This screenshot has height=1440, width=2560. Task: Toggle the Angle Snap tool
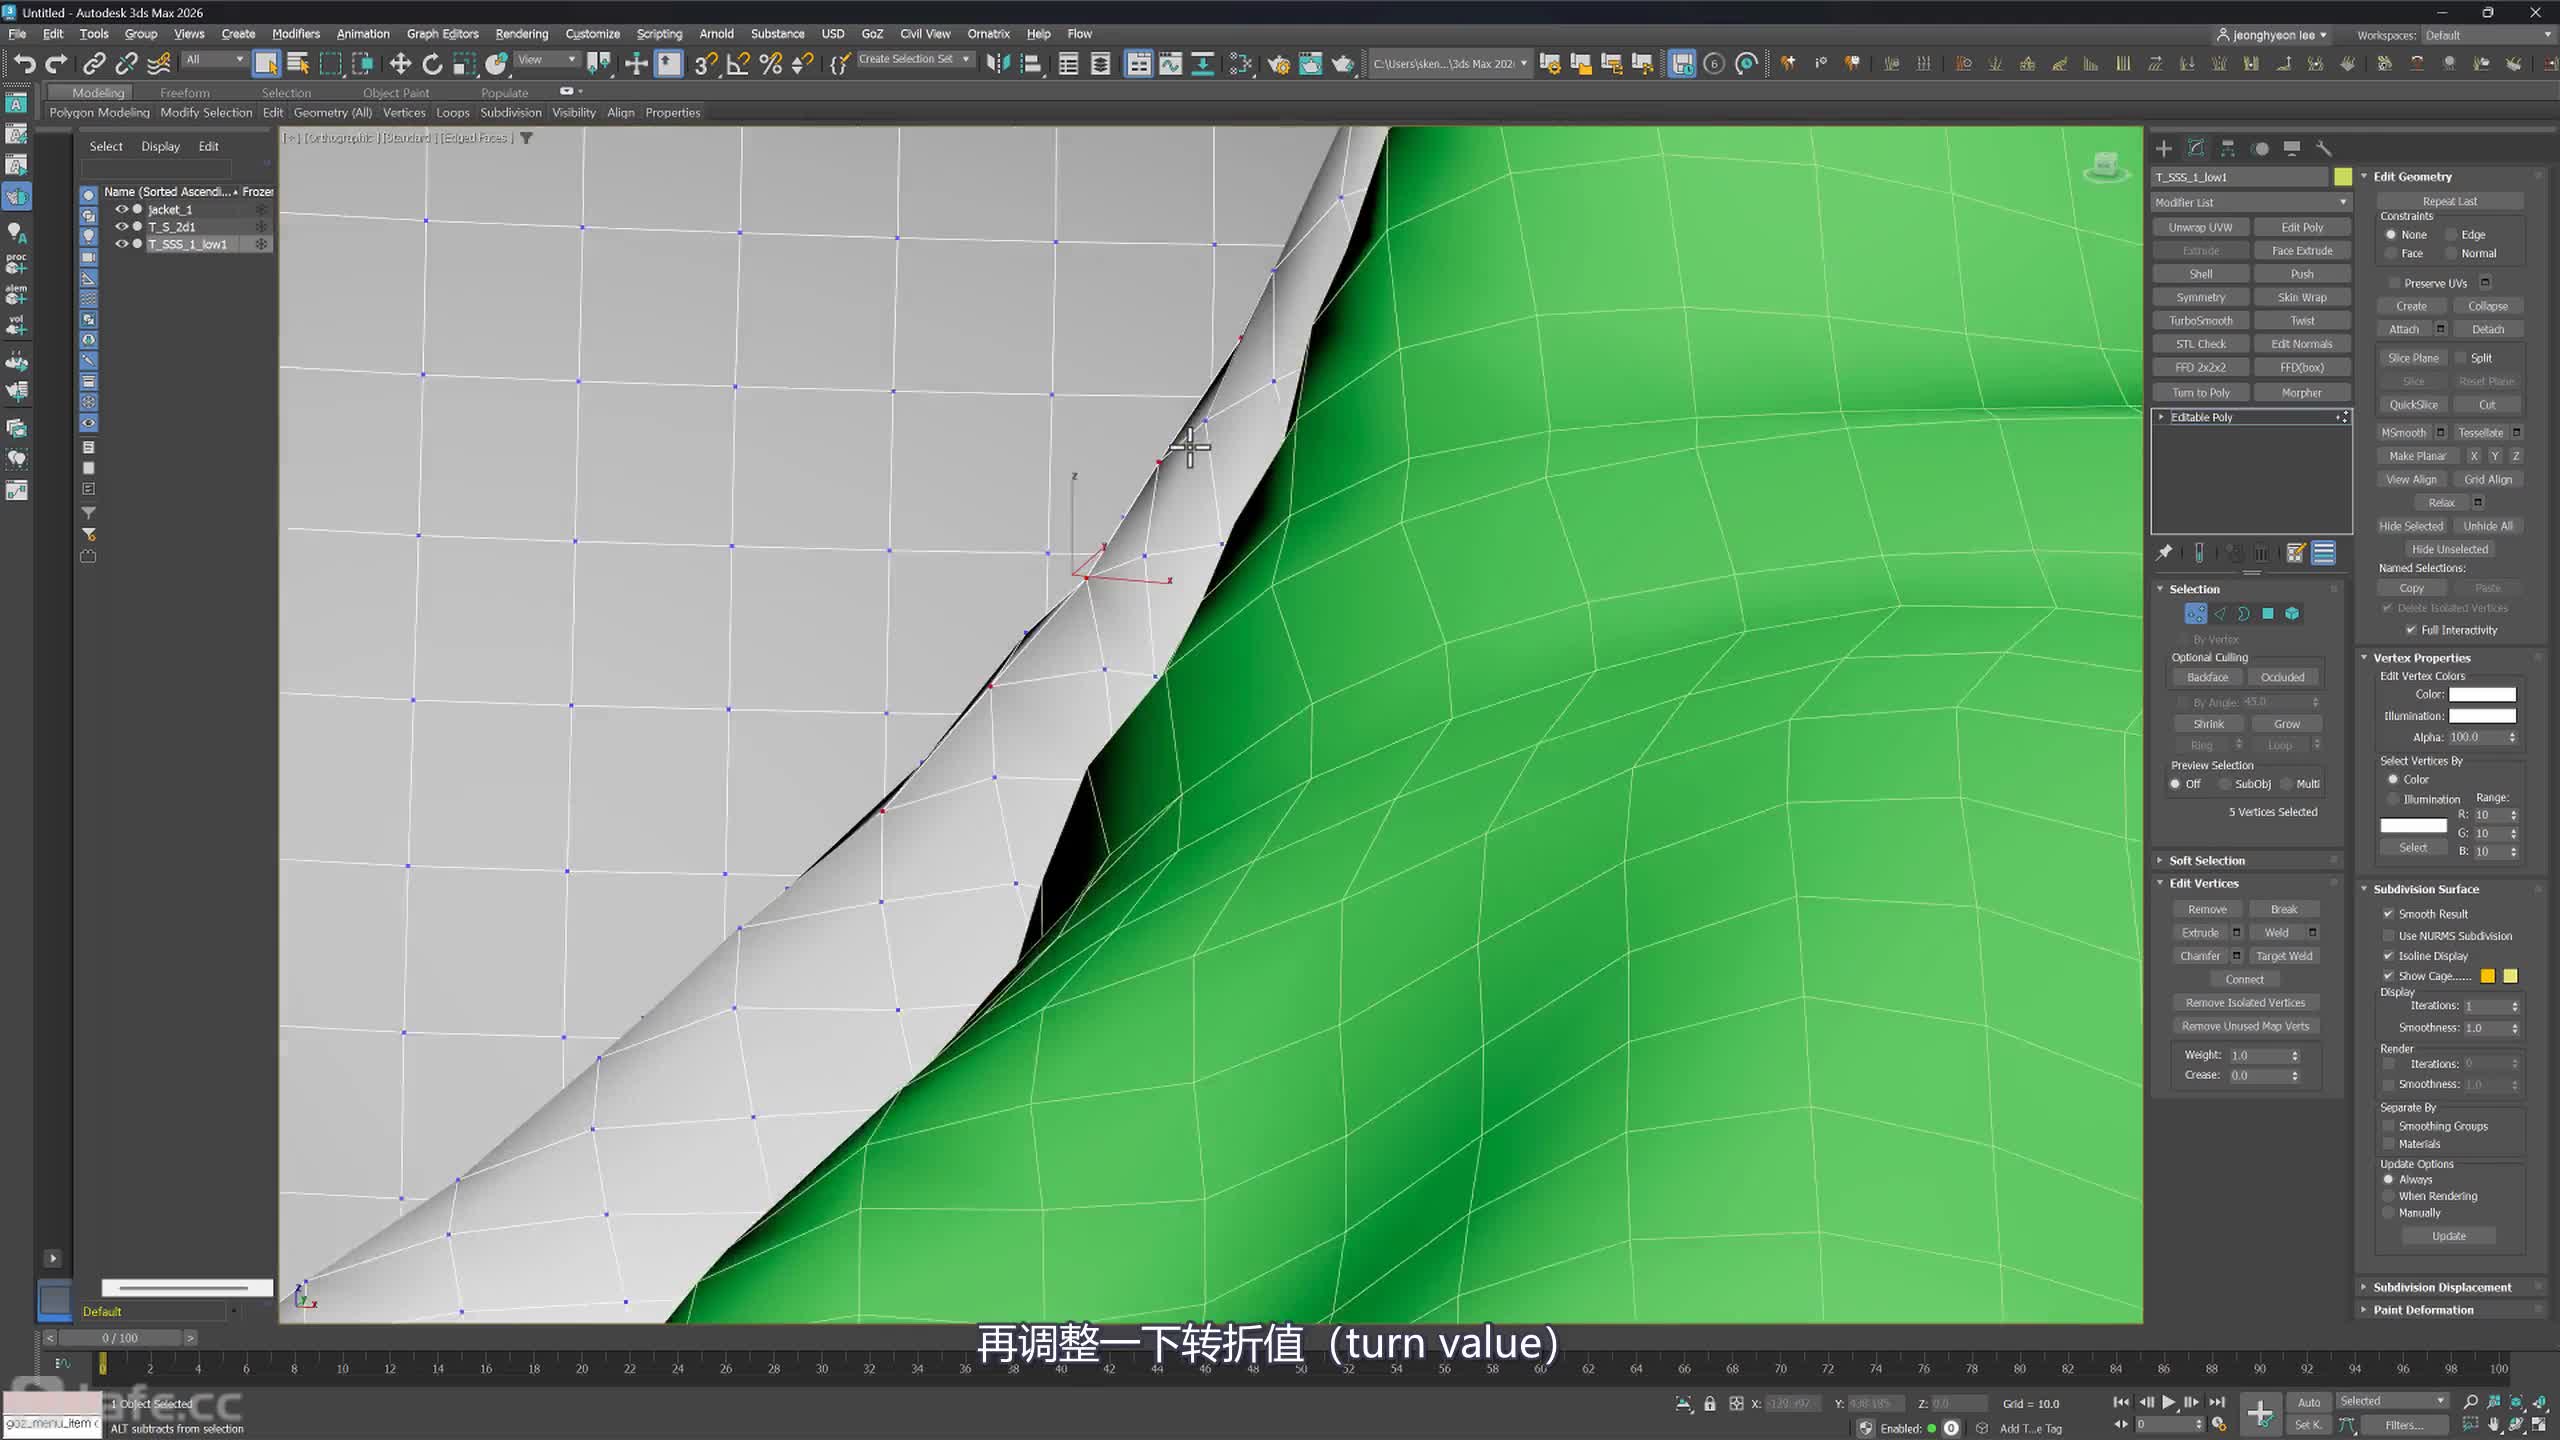tap(738, 64)
